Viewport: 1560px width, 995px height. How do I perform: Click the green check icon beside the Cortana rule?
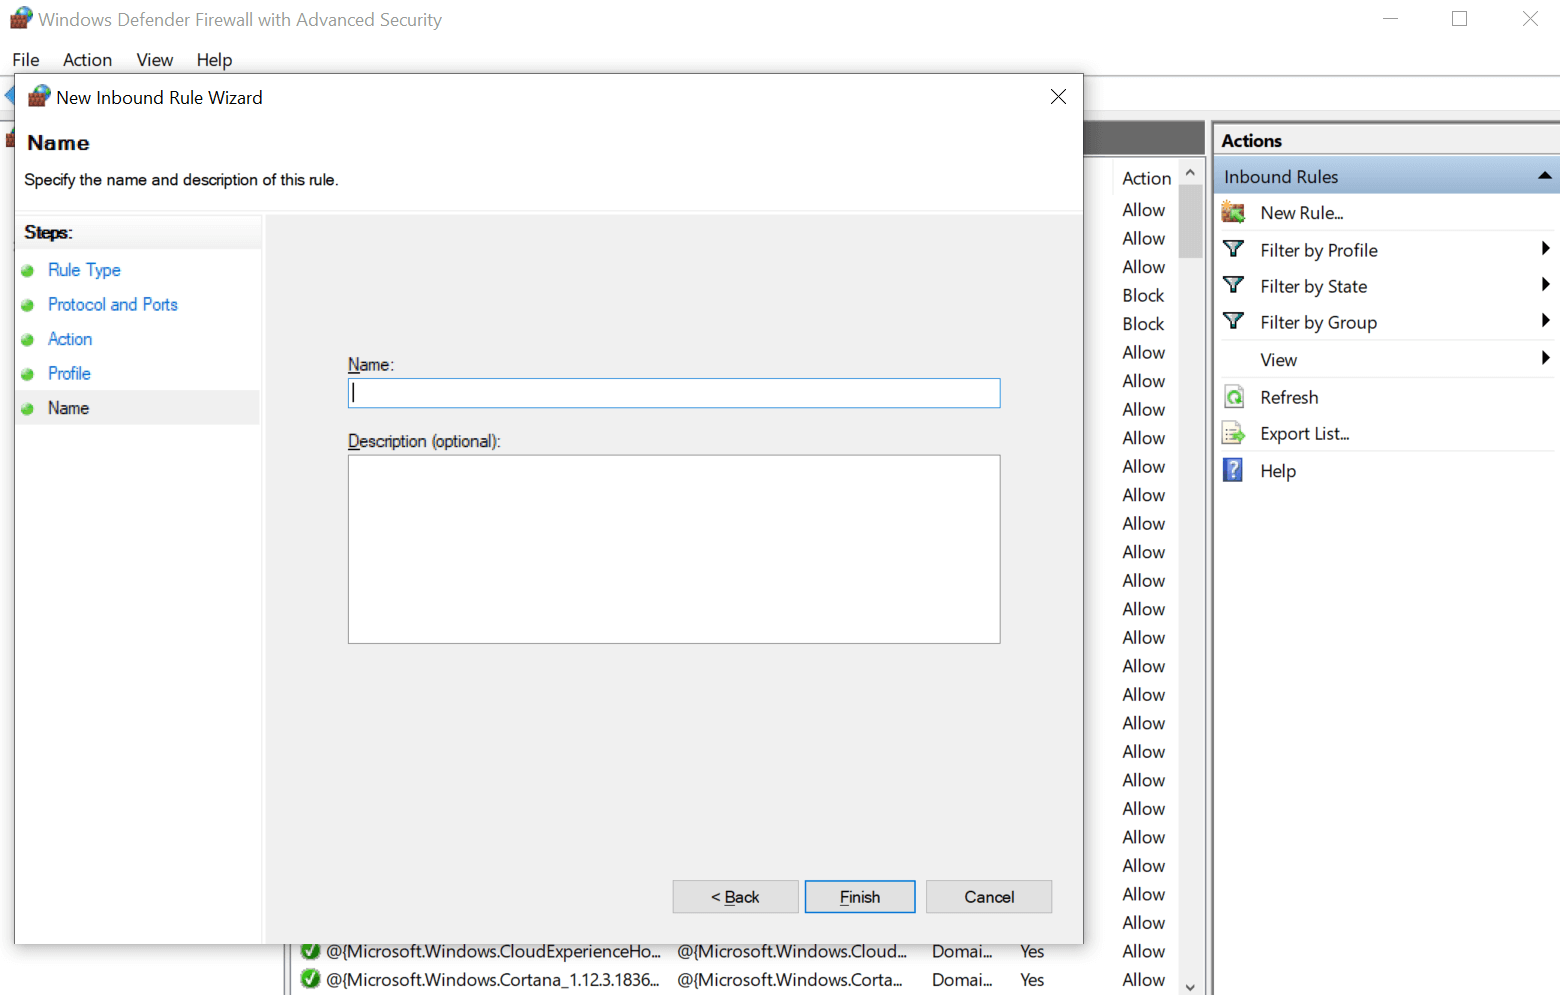pos(310,979)
